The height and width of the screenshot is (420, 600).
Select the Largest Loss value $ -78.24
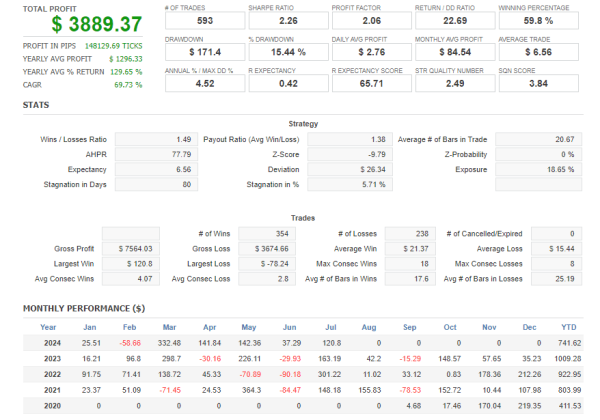click(267, 264)
